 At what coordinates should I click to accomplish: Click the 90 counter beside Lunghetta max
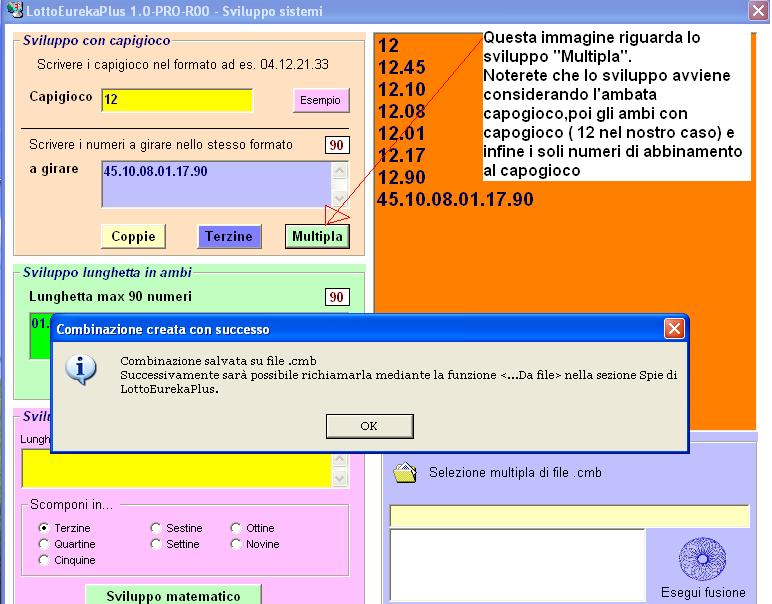pyautogui.click(x=337, y=297)
